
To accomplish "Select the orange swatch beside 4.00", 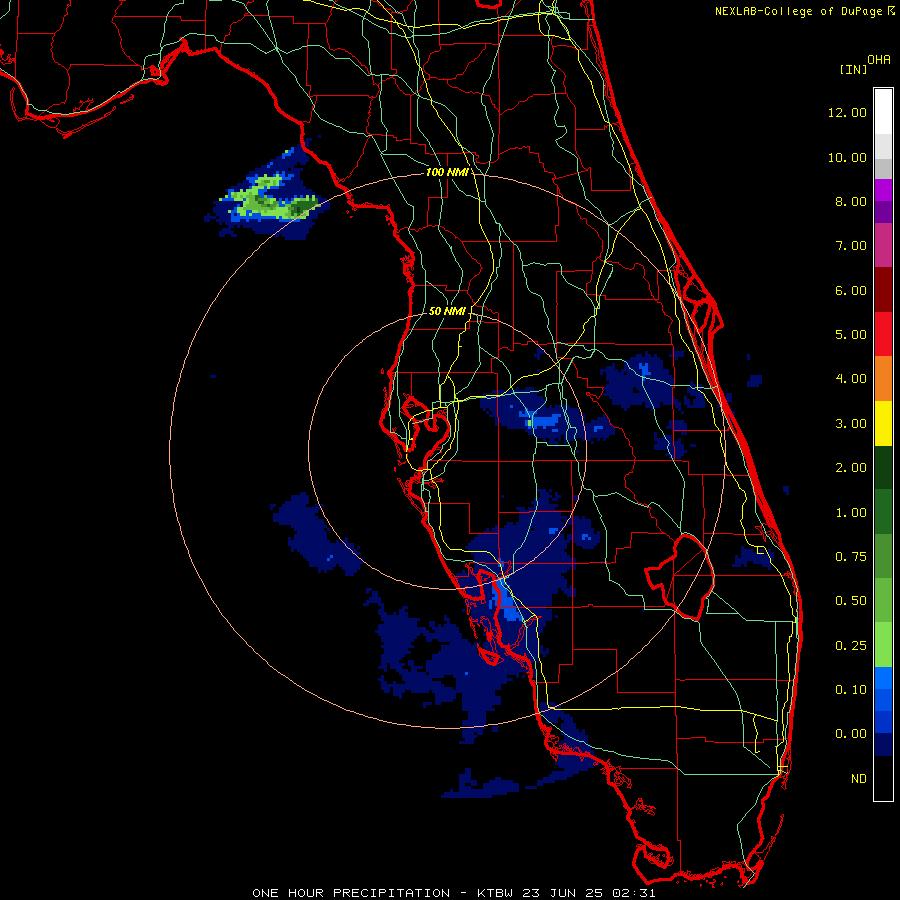I will 883,379.
